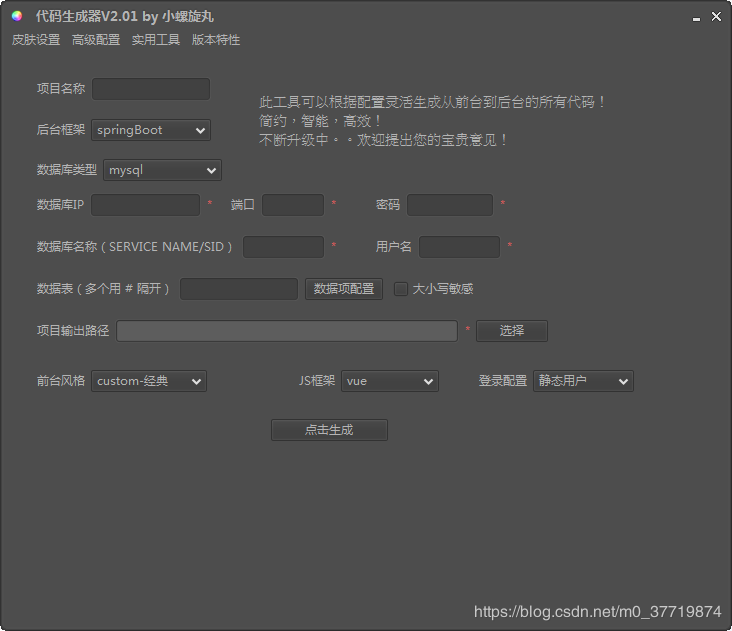732x631 pixels.
Task: Focus the 项目名称 input field
Action: (x=151, y=89)
